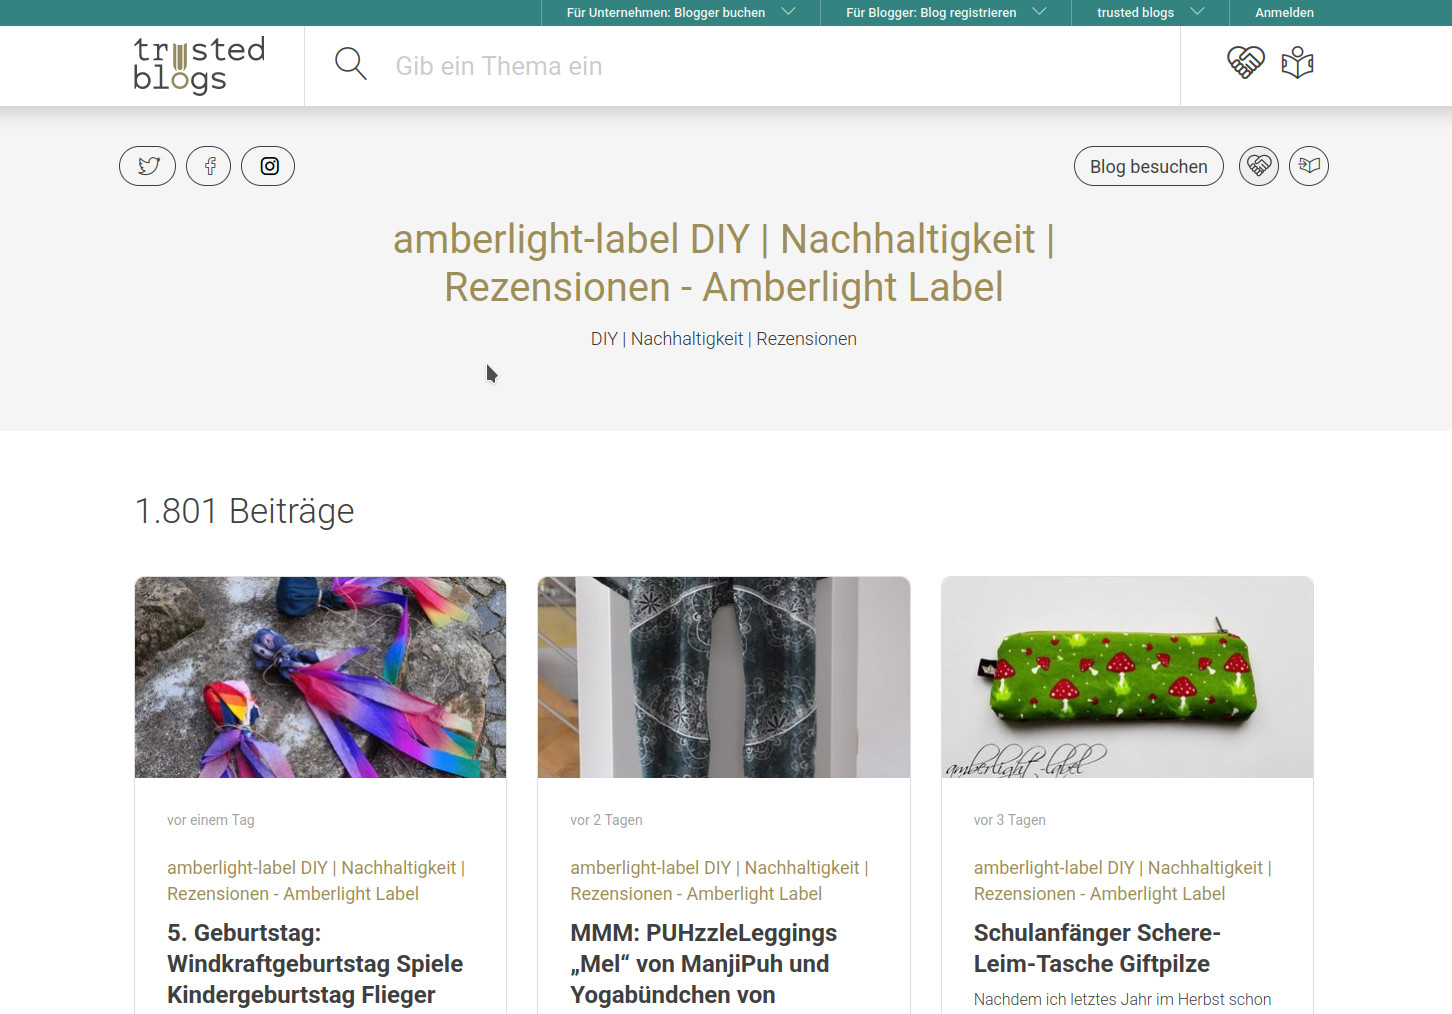Click blog name link in 'vor 3 Tagen' card

pyautogui.click(x=1123, y=881)
